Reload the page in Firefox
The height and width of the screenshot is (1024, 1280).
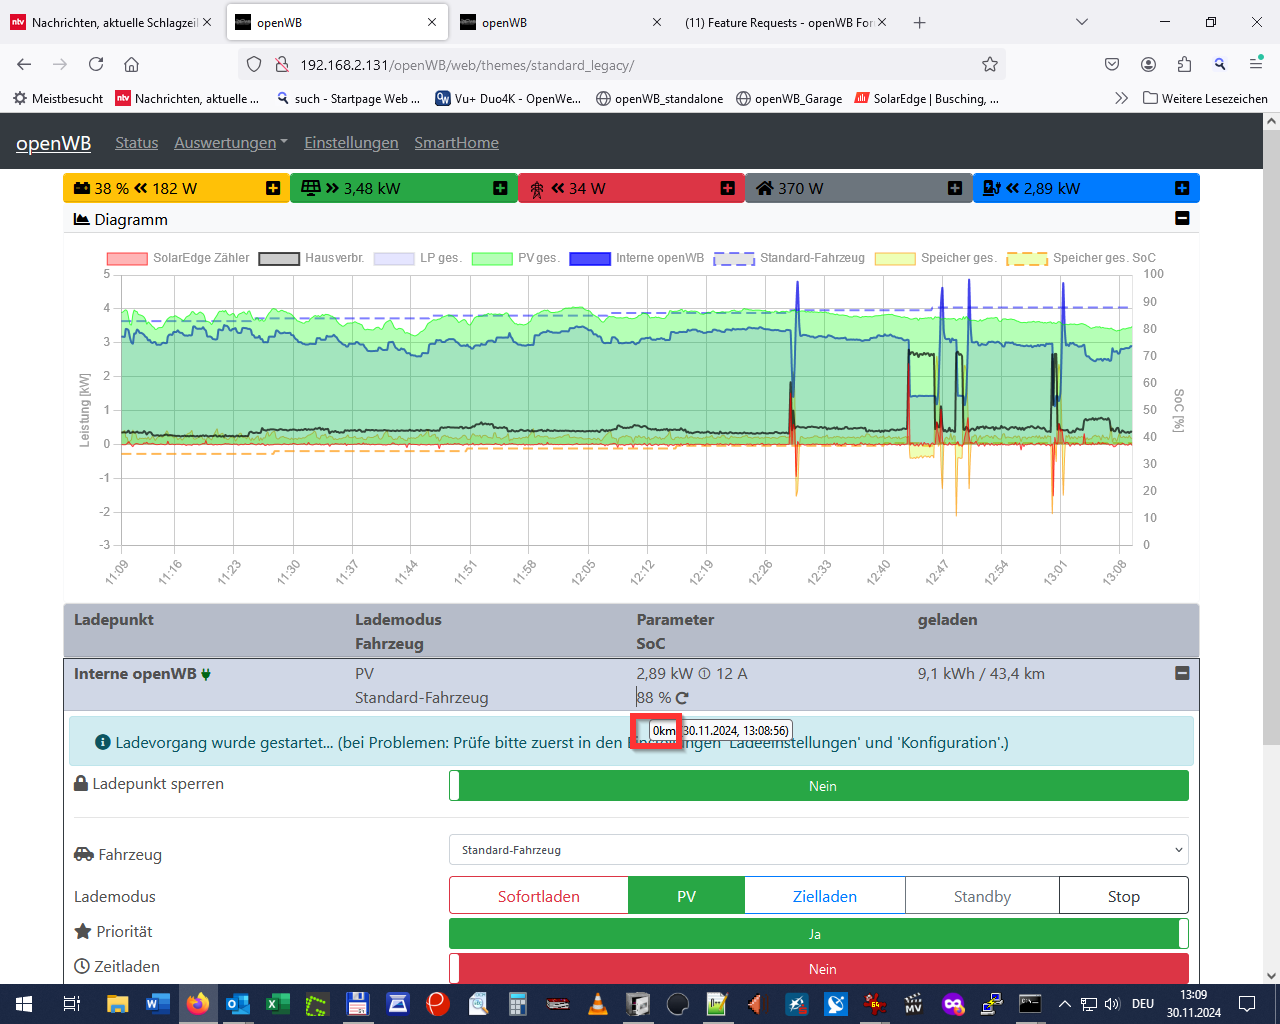96,64
